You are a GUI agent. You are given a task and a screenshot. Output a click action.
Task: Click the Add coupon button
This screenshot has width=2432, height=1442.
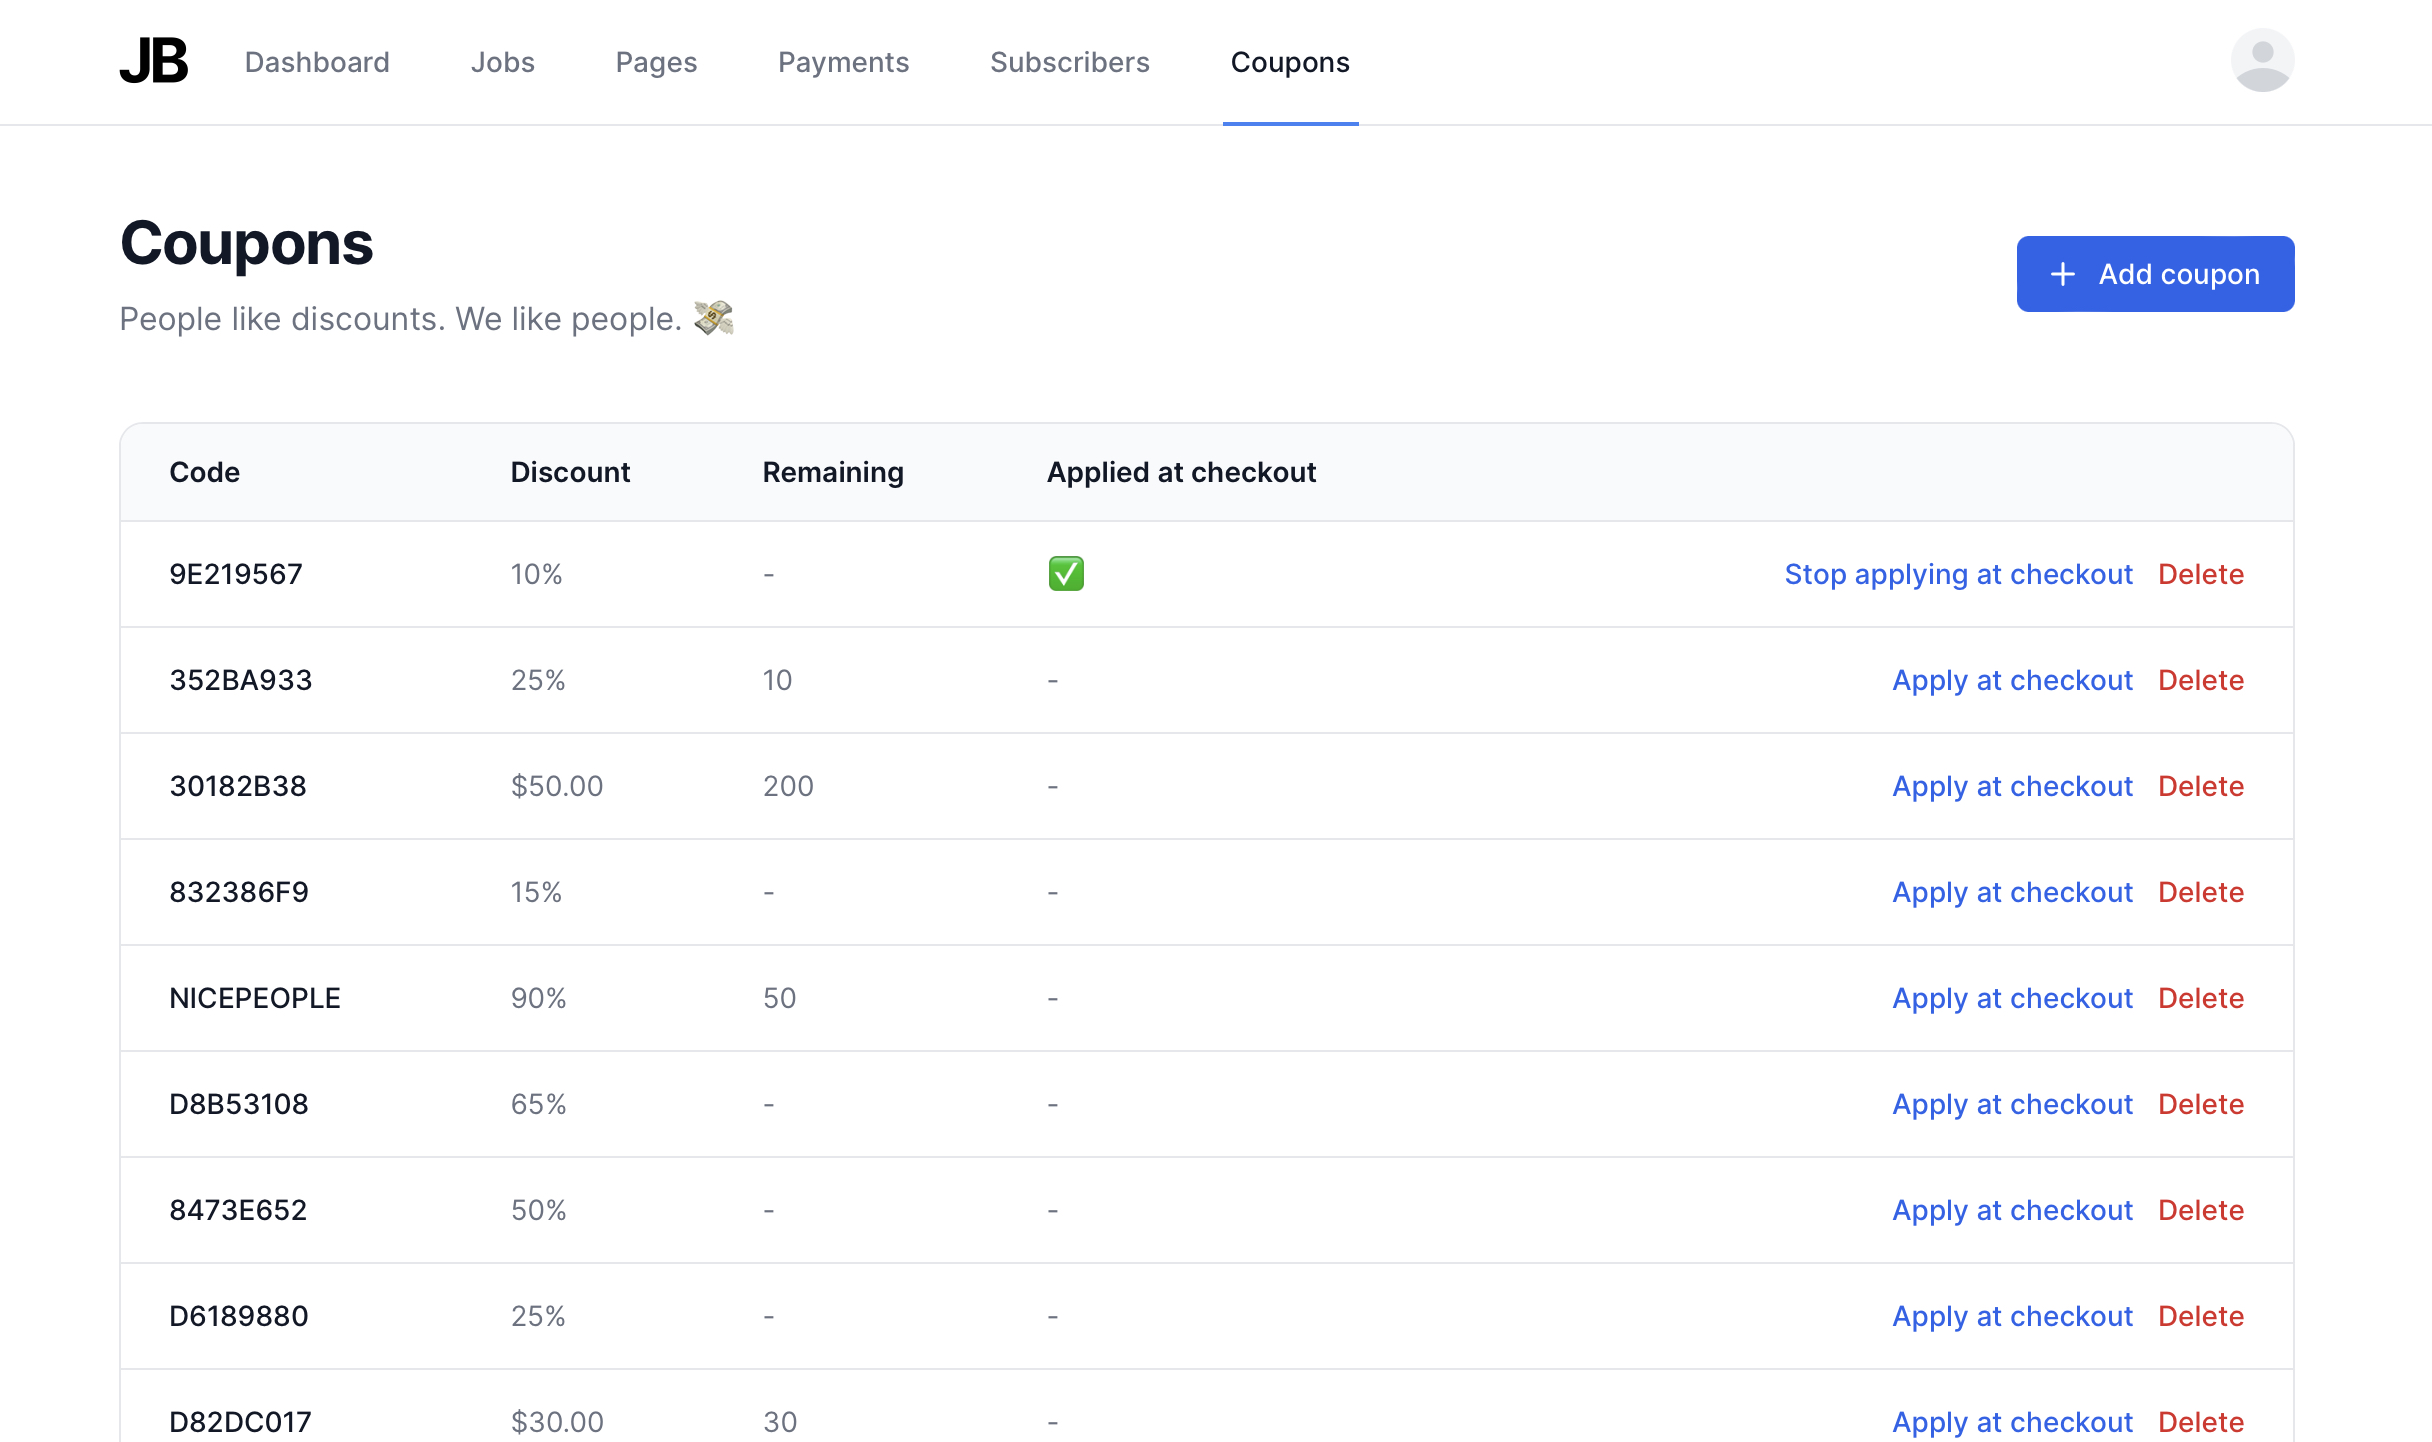click(x=2155, y=274)
